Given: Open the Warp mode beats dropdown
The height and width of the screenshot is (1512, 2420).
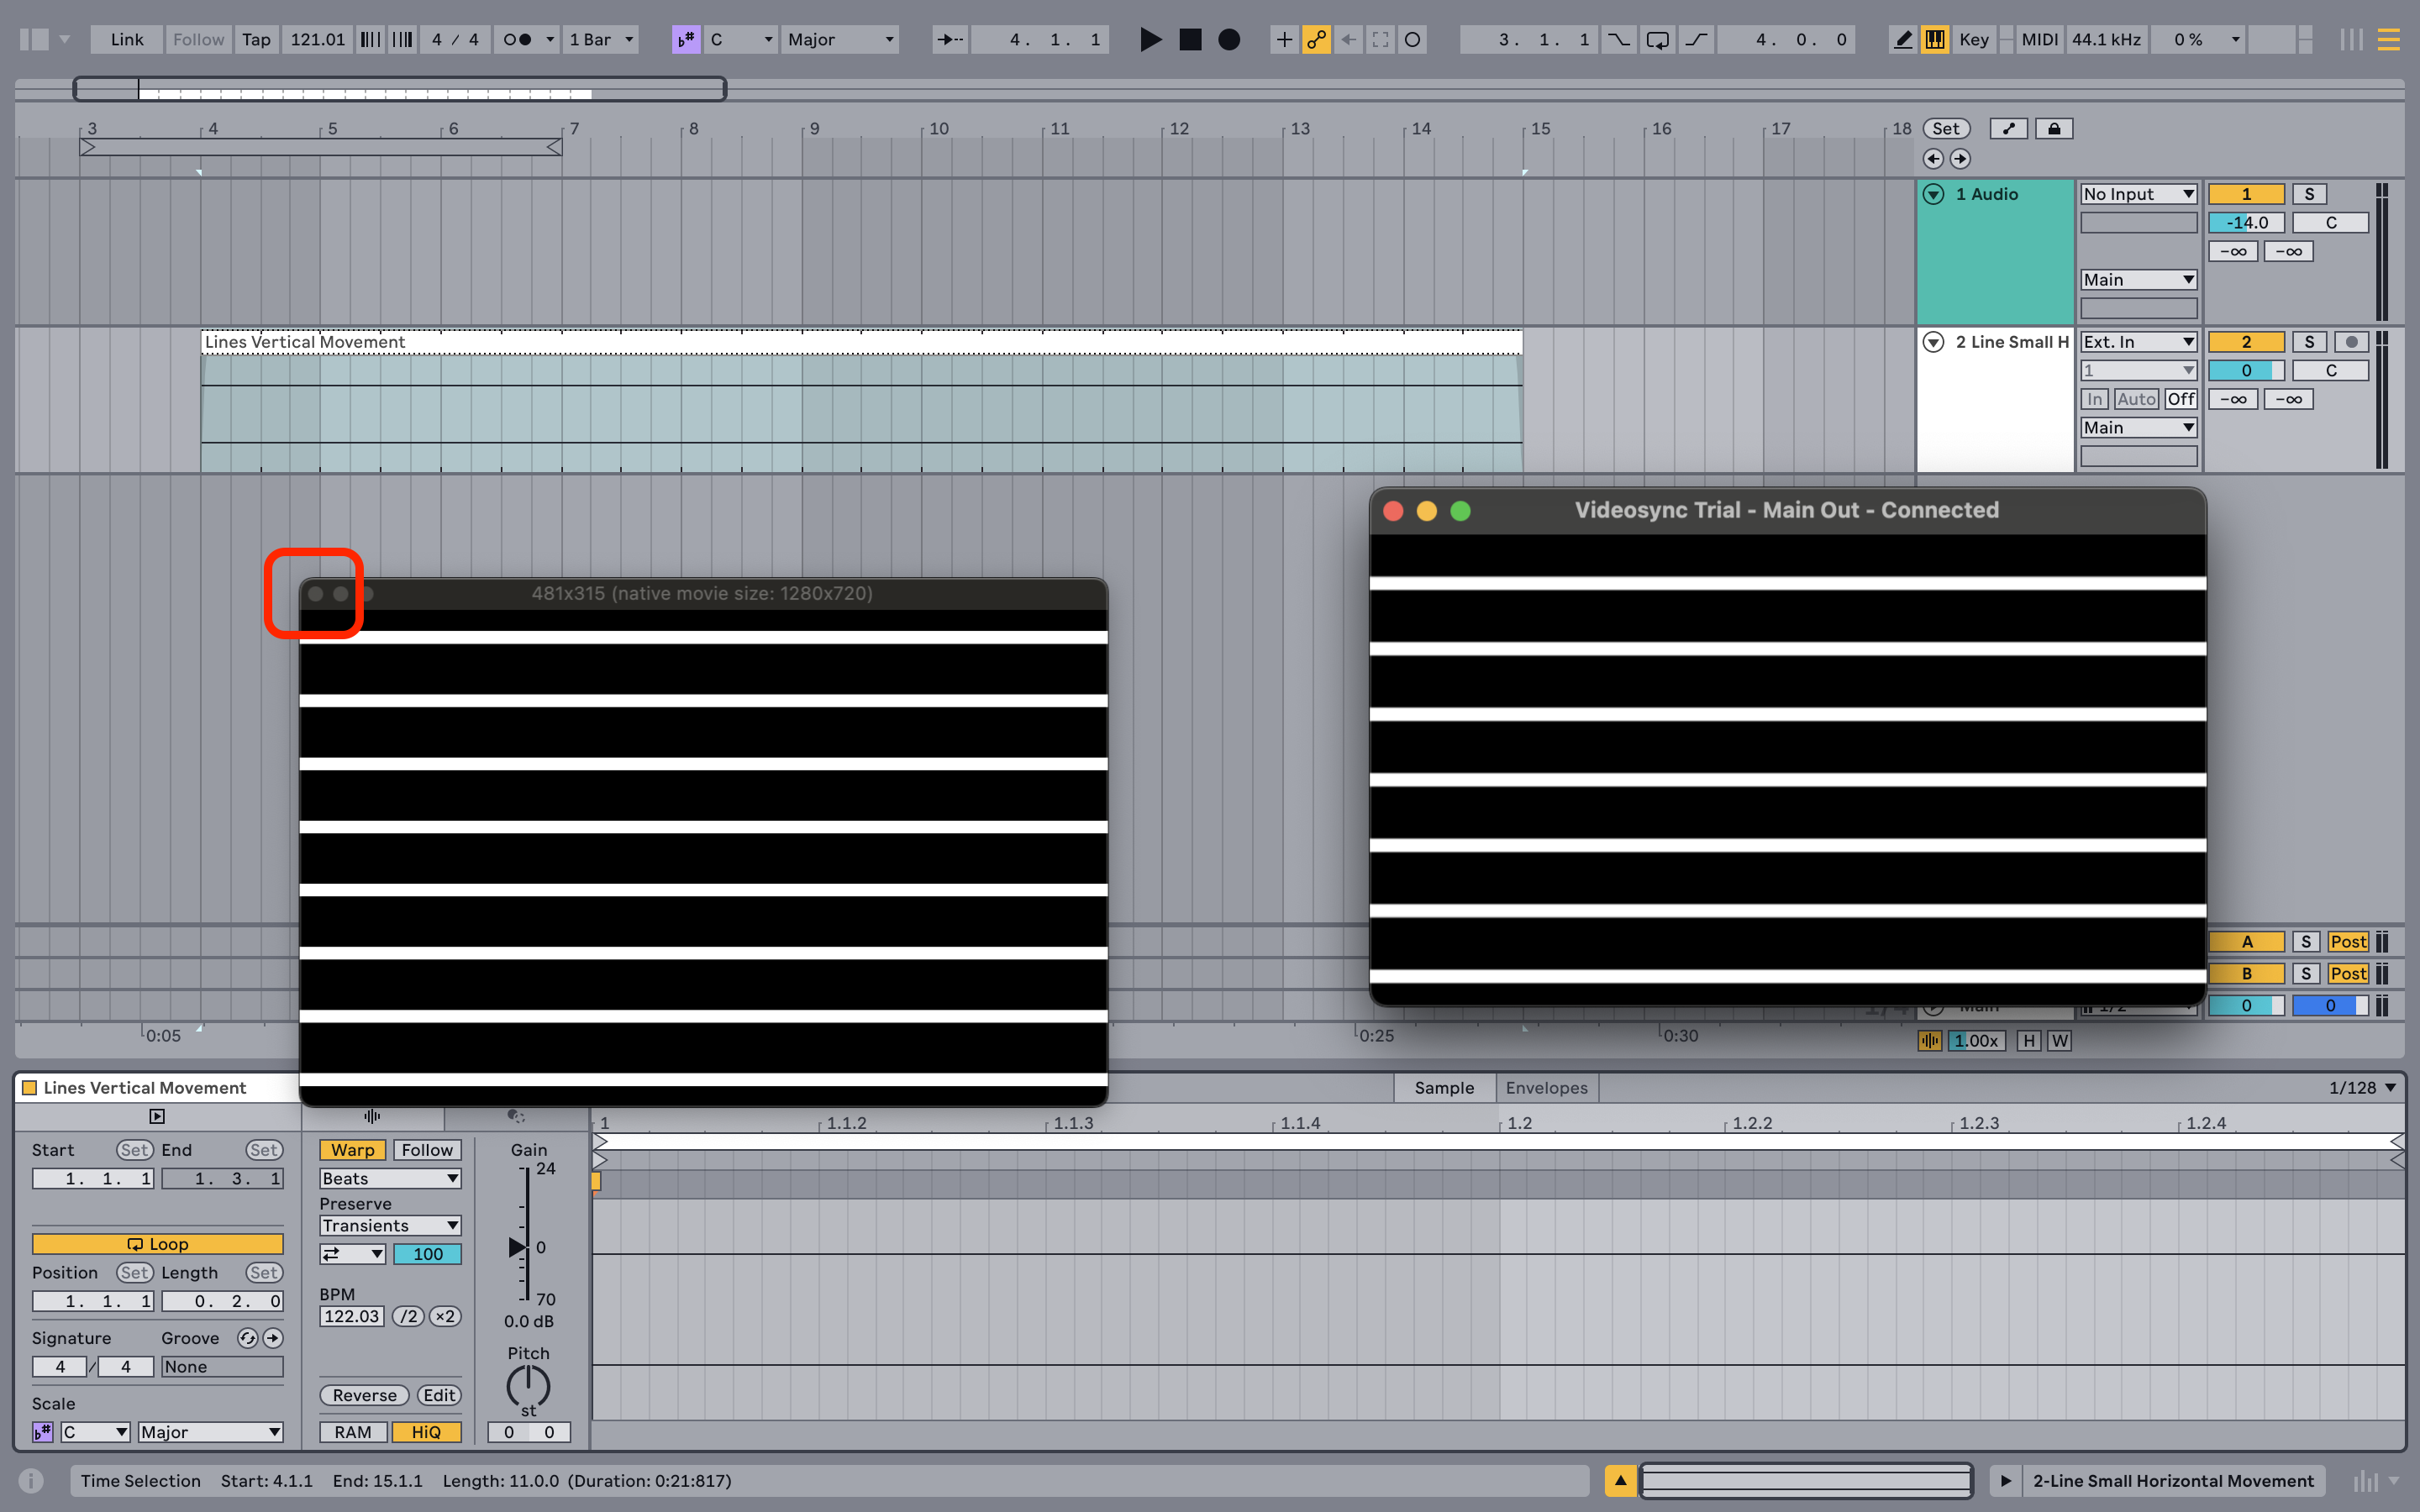Looking at the screenshot, I should point(385,1181).
